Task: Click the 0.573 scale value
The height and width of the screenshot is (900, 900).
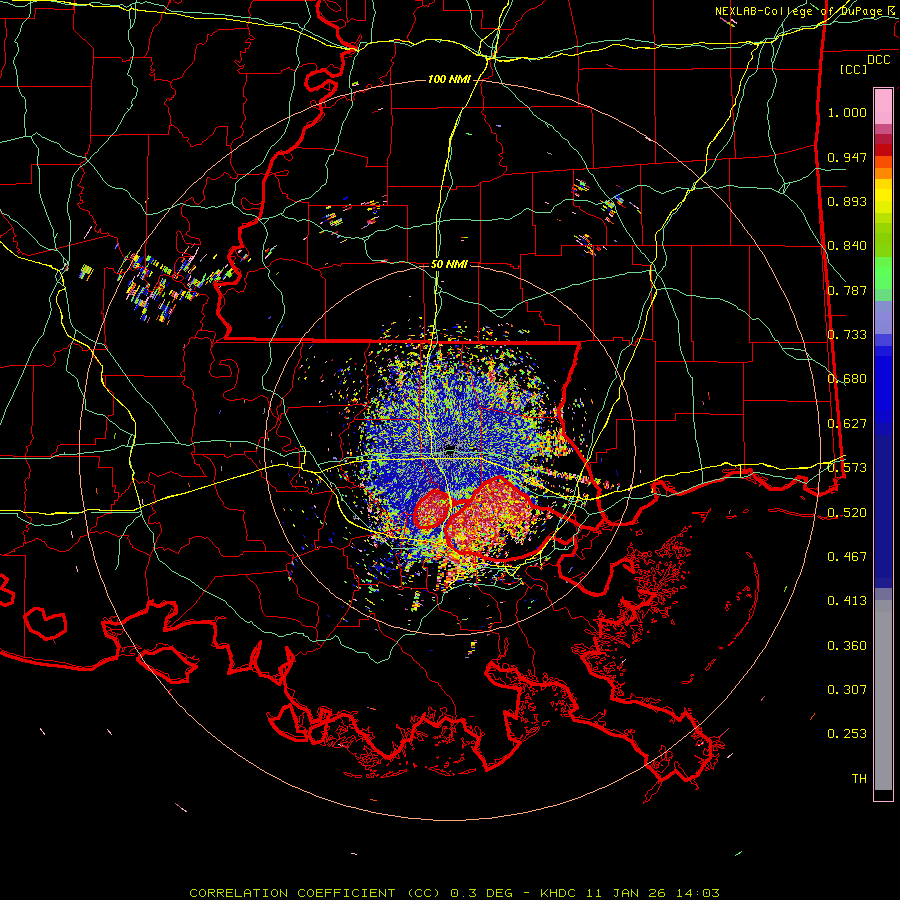Action: coord(847,468)
